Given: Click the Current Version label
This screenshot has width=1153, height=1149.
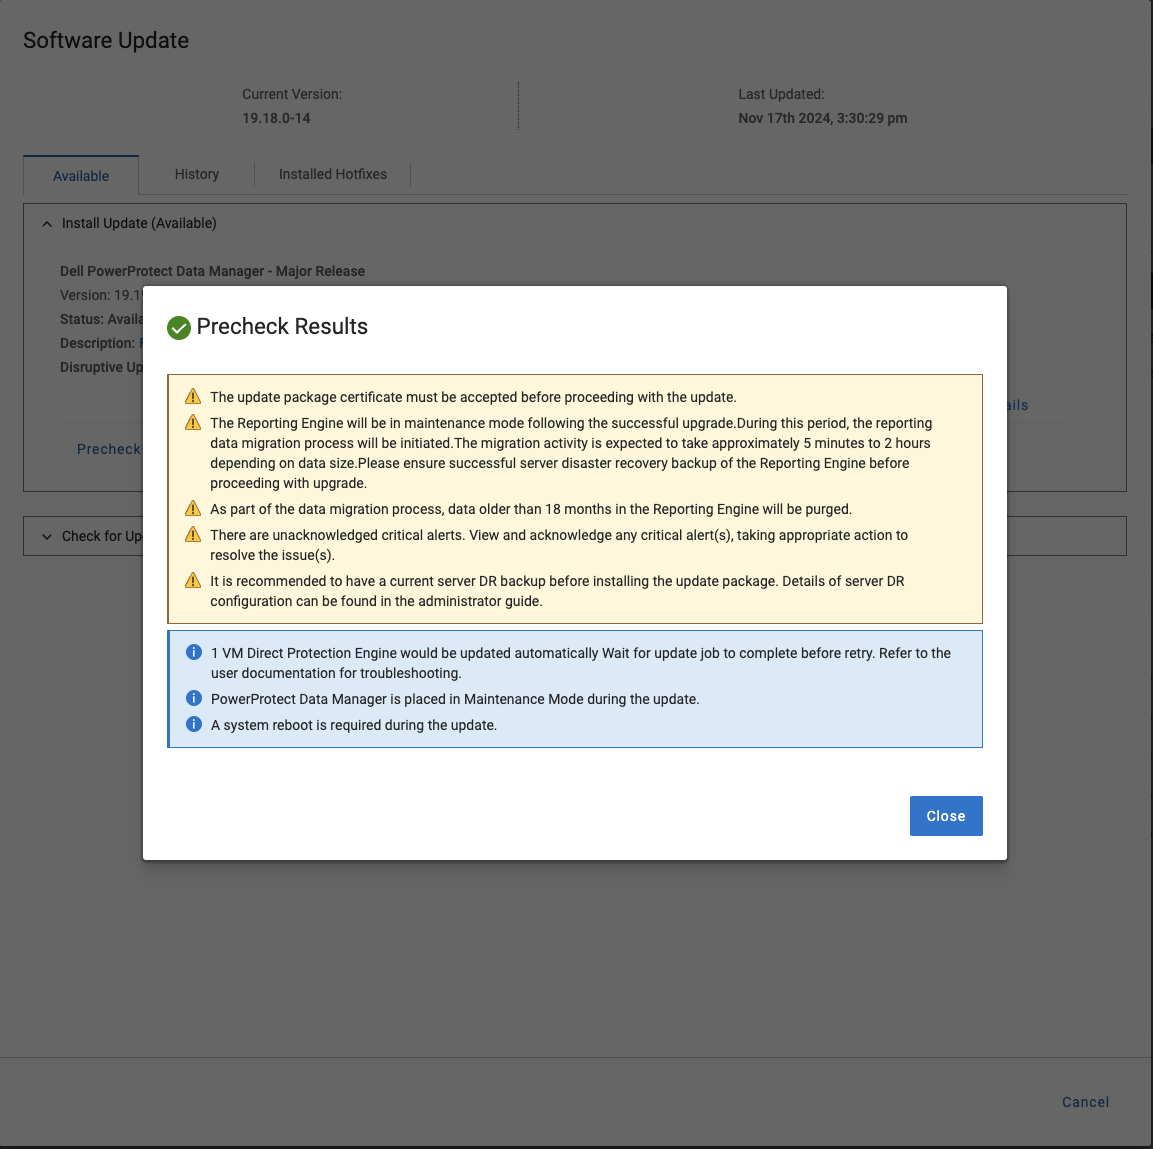Looking at the screenshot, I should point(292,94).
